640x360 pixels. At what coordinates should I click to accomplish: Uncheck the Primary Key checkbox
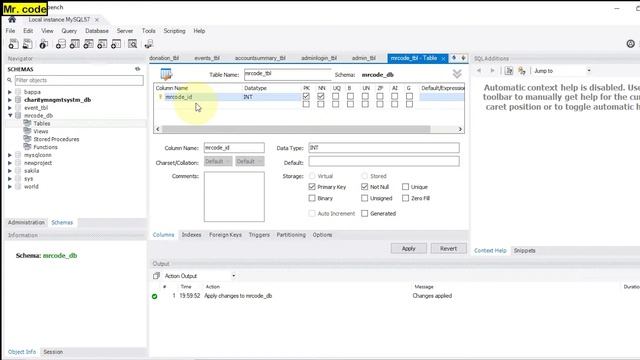pyautogui.click(x=312, y=187)
